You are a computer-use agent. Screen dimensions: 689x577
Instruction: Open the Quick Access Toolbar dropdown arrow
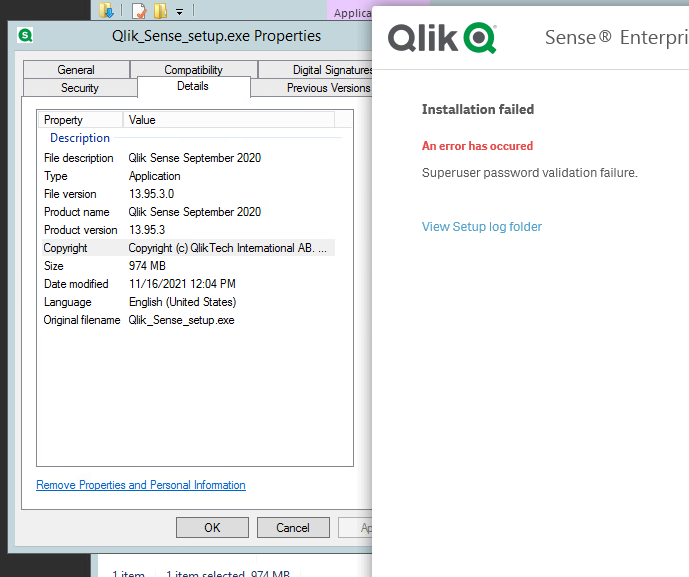tap(179, 12)
